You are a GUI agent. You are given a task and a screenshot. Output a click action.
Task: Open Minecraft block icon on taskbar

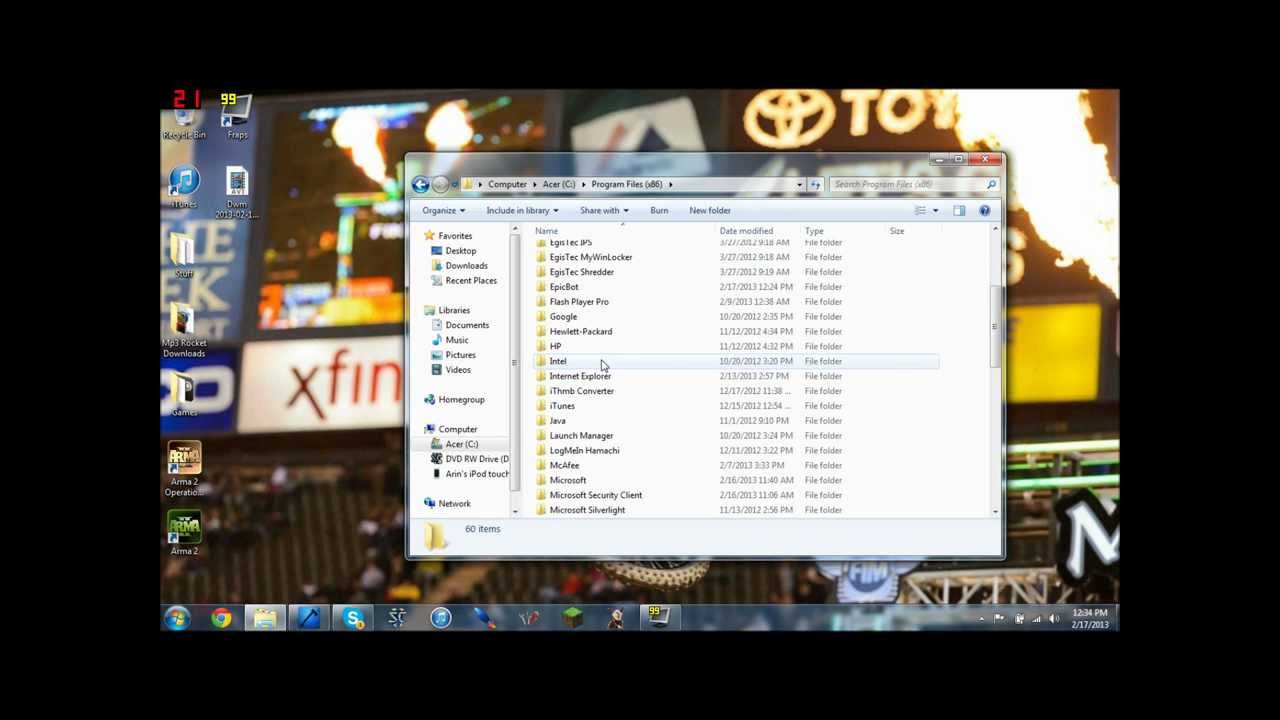573,619
